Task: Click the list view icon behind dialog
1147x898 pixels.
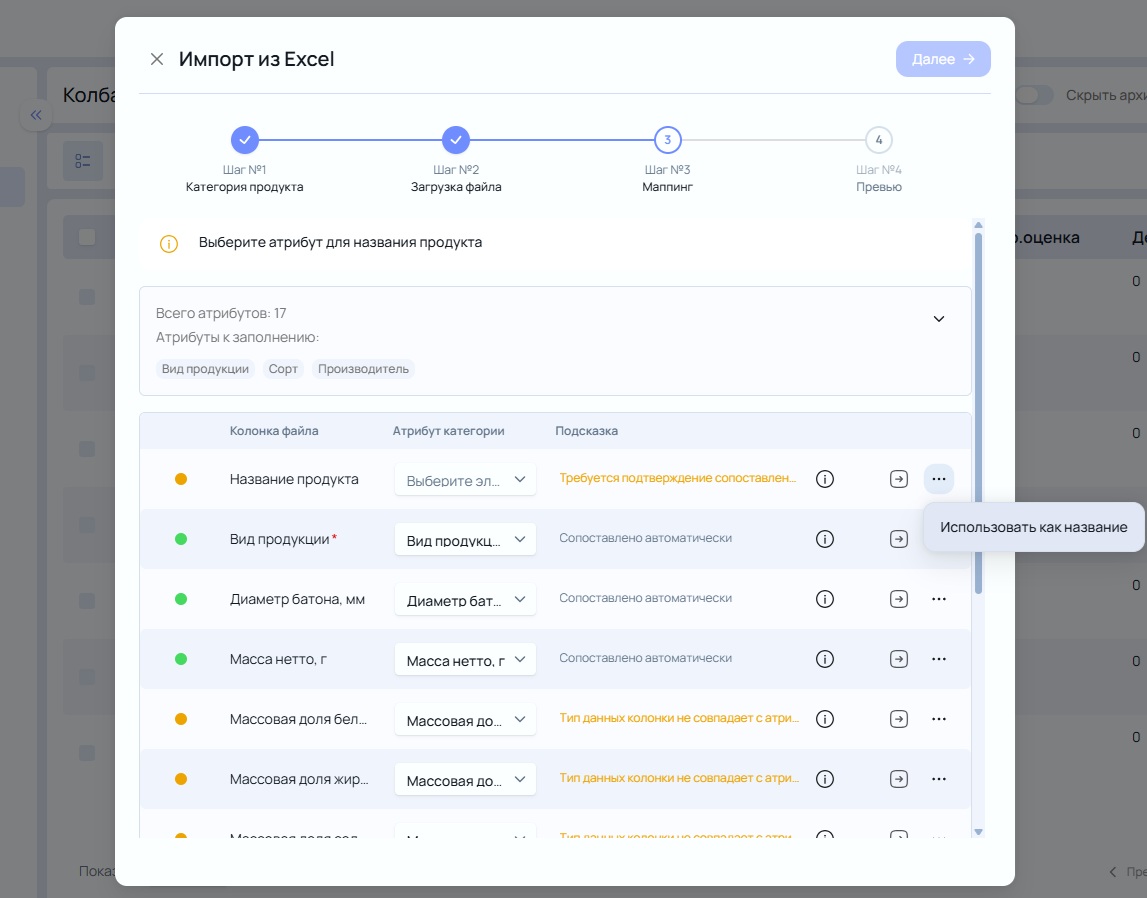Action: tap(83, 161)
